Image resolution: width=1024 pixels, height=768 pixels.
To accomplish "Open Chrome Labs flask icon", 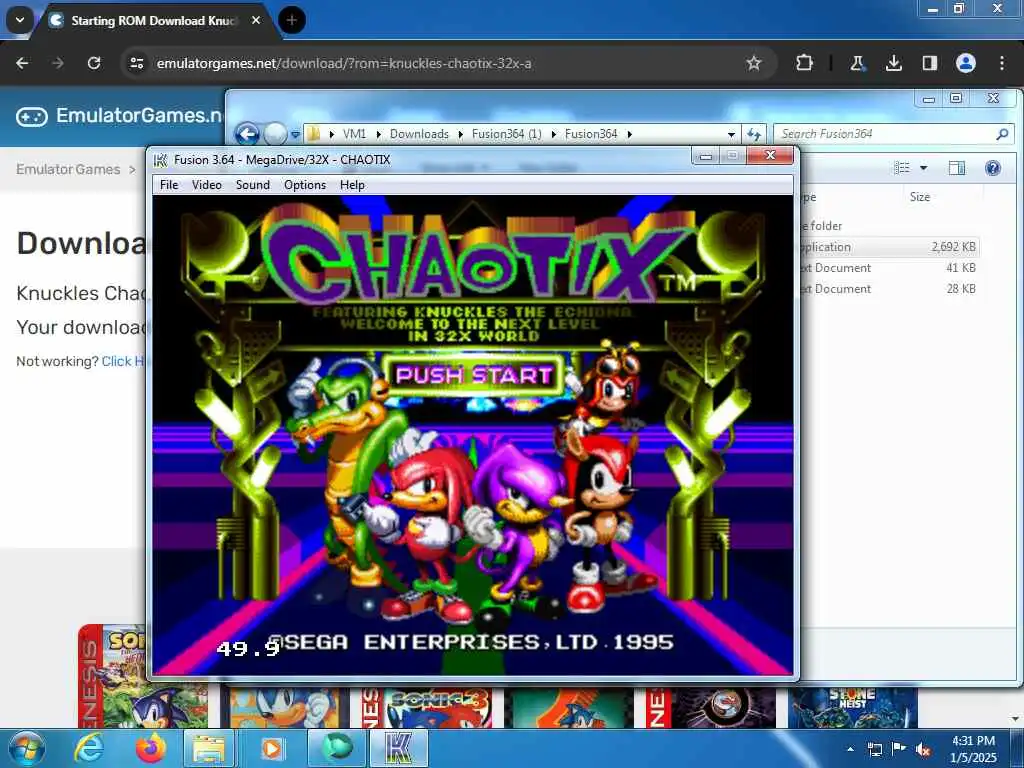I will 857,63.
